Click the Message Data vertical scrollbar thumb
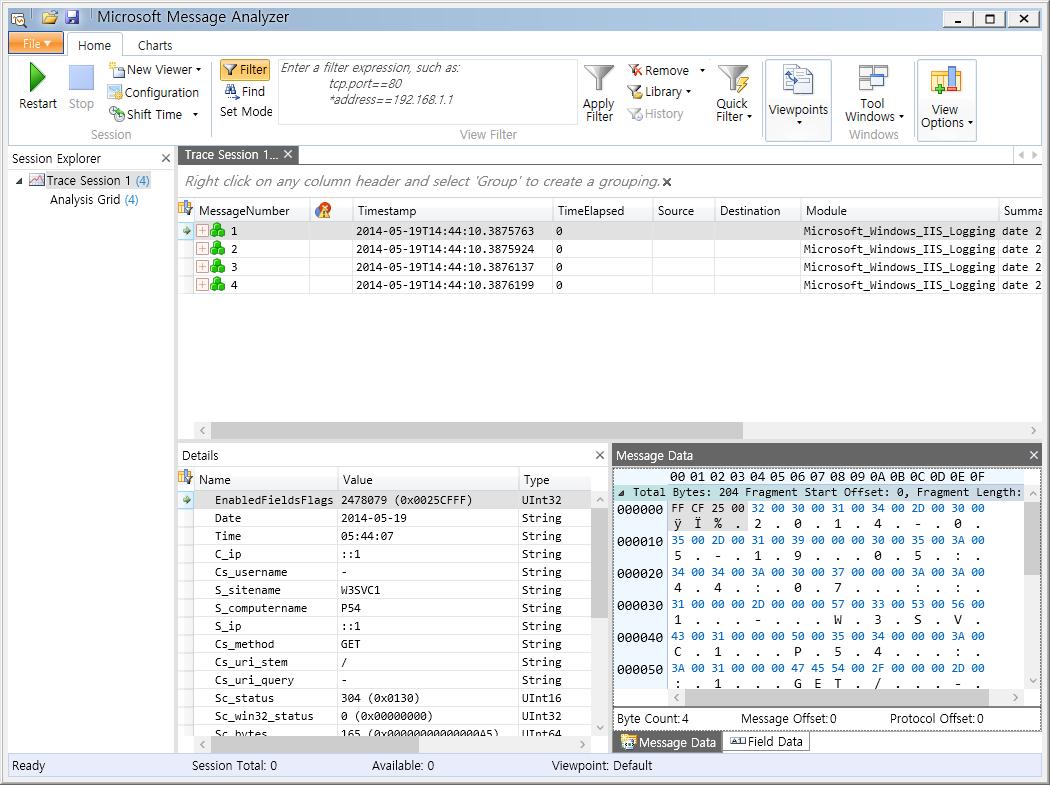Screen dimensions: 1050x785 click(1033, 539)
